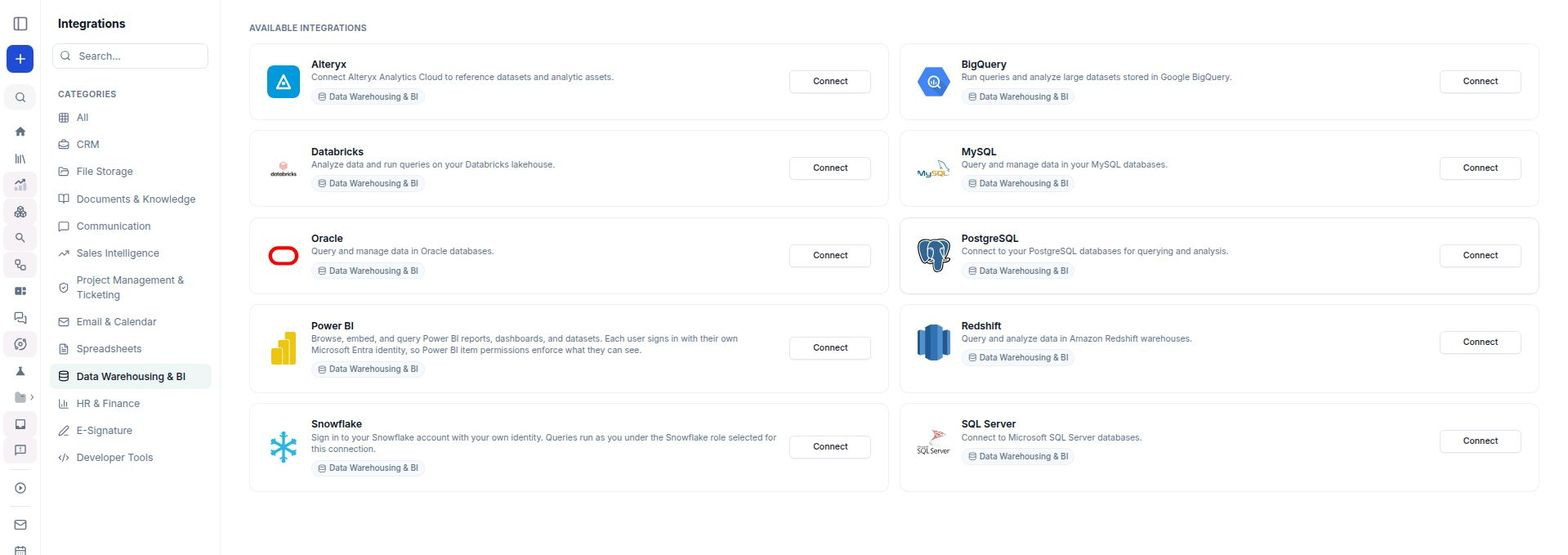This screenshot has width=1568, height=555.
Task: Click the PostgreSQL title text
Action: coord(990,239)
